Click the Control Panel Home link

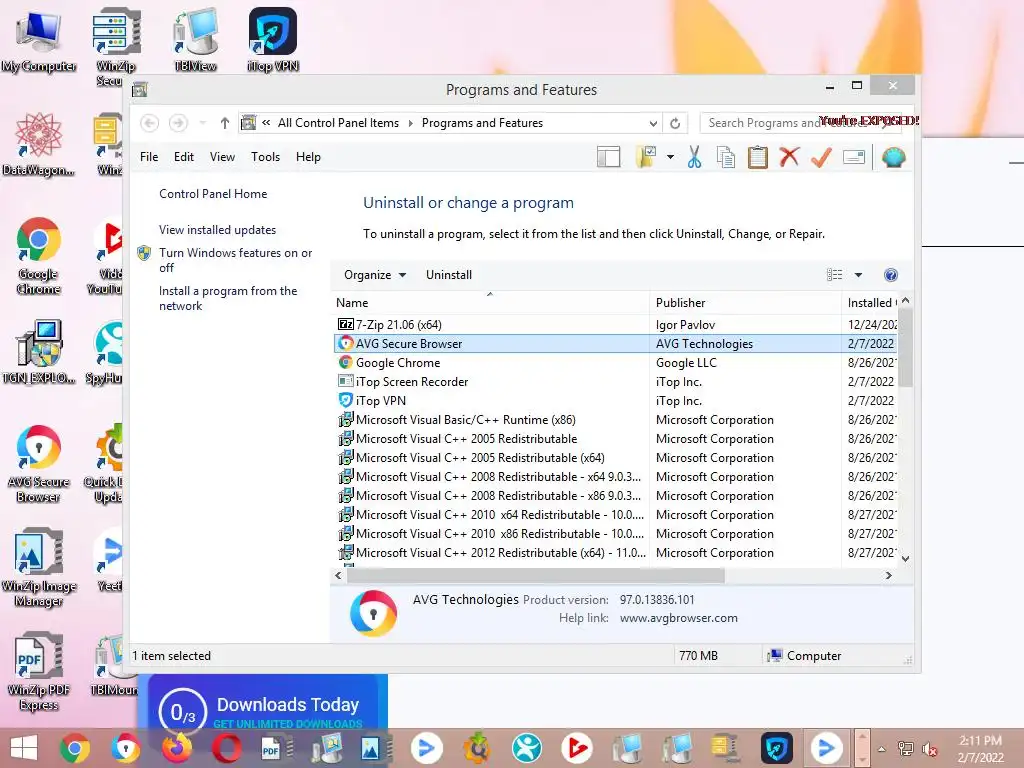tap(213, 194)
